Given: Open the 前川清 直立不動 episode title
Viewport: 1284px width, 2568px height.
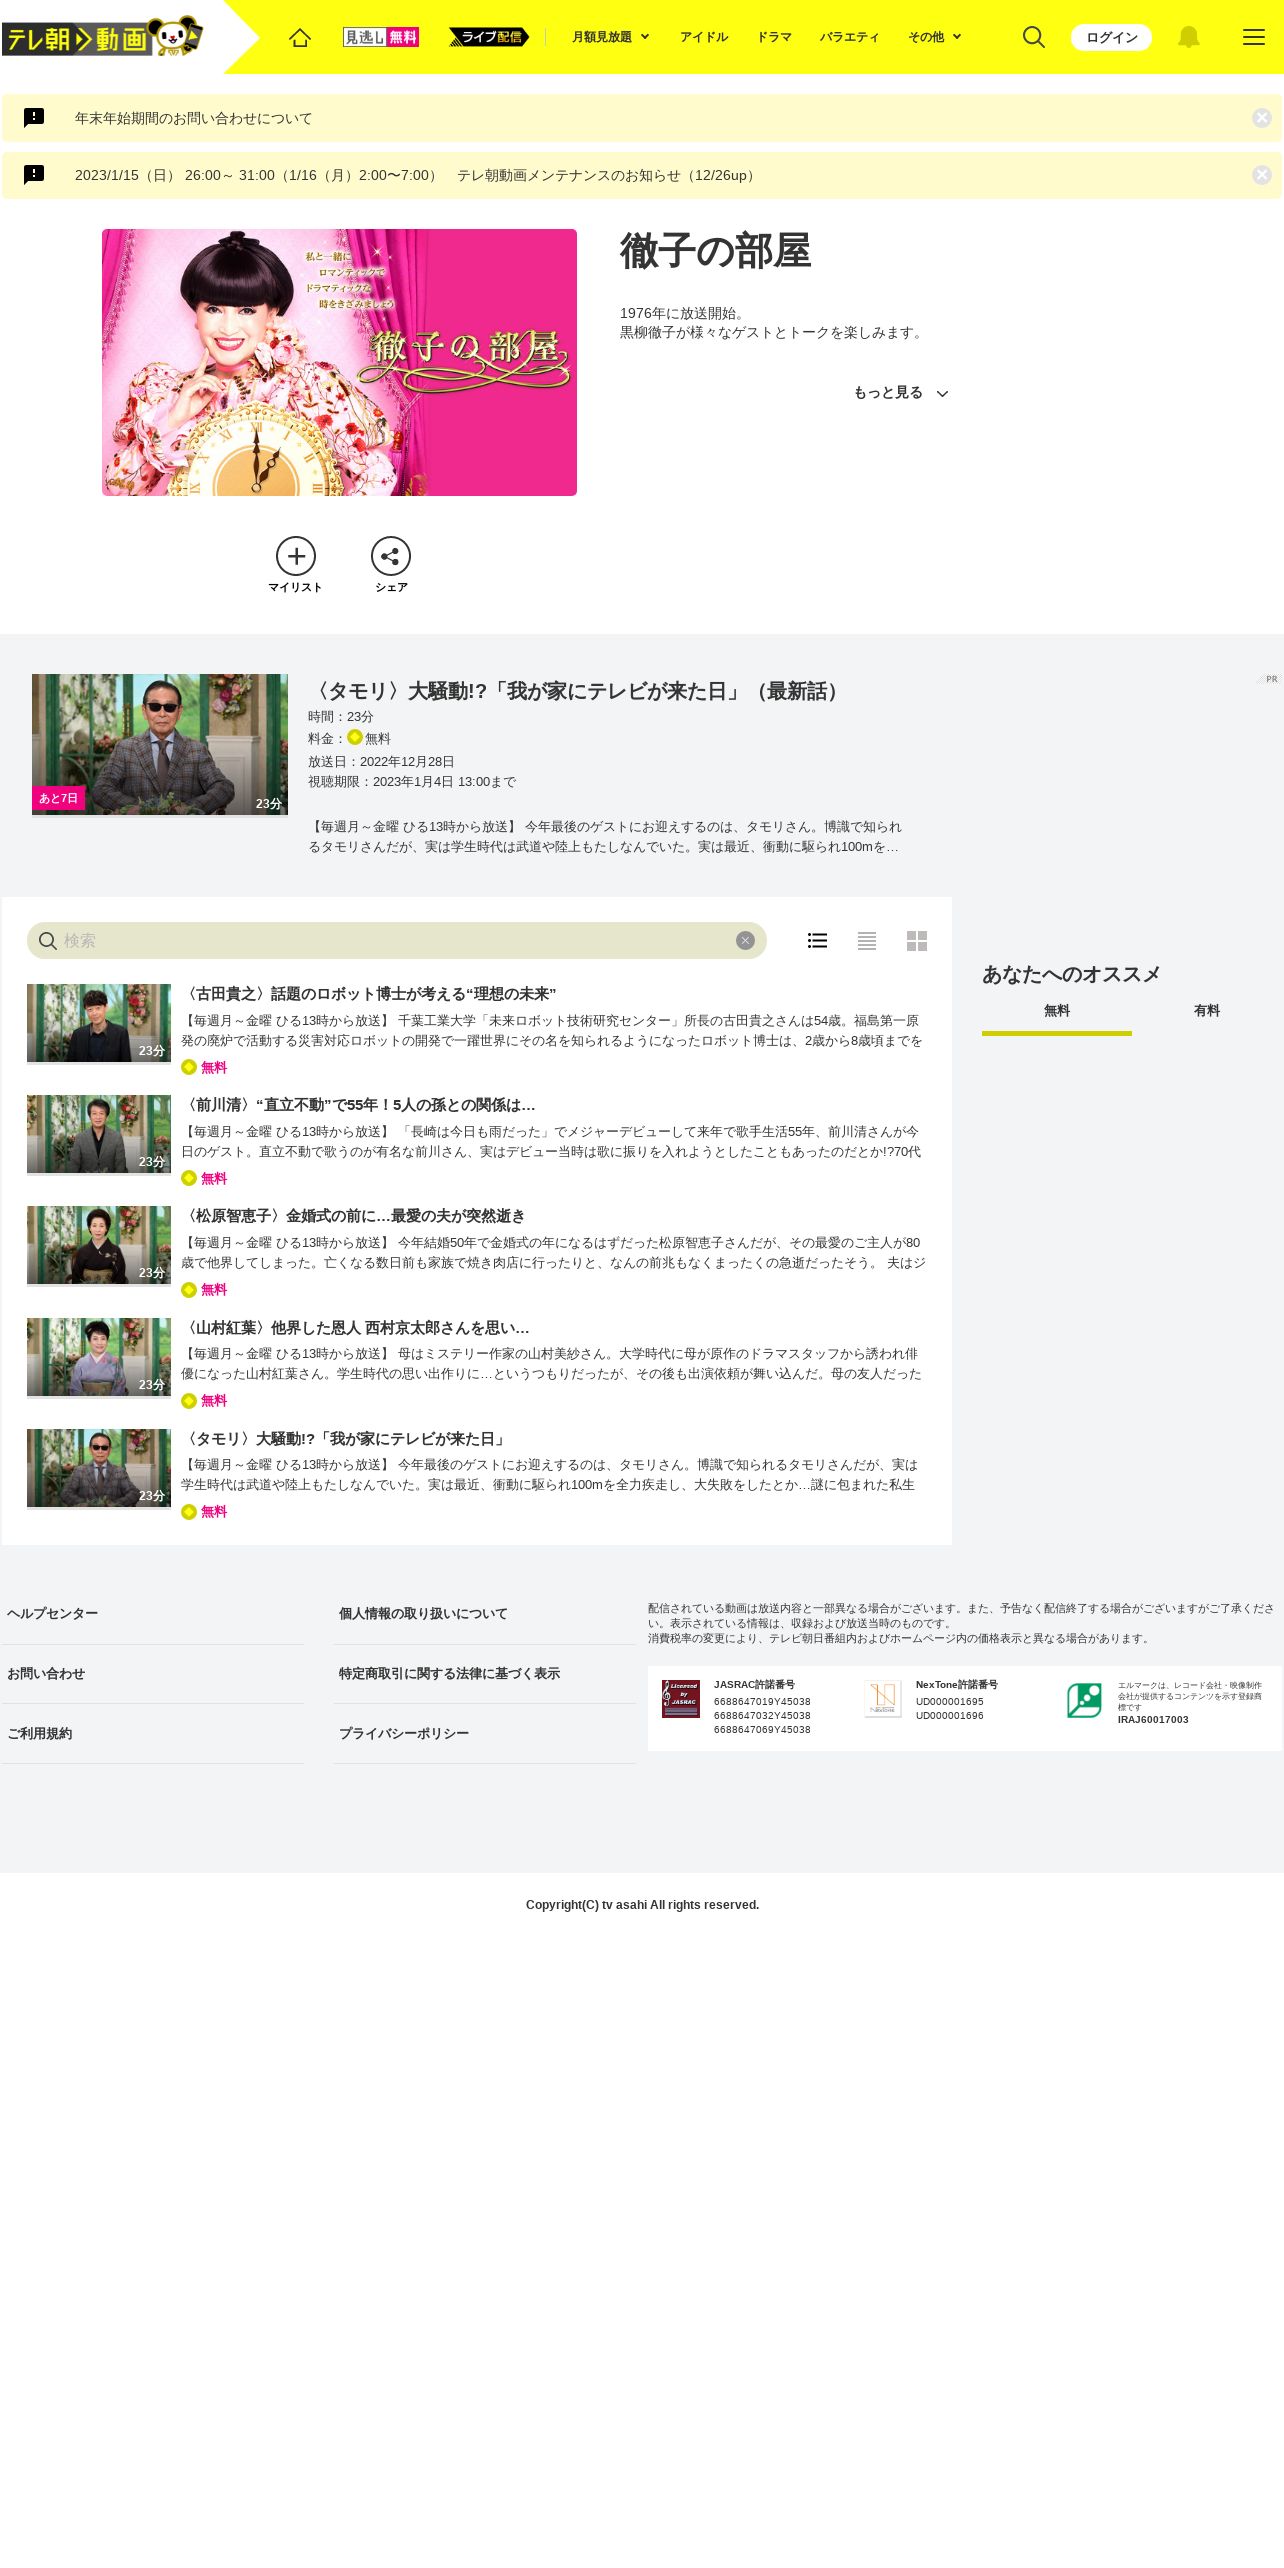Looking at the screenshot, I should click(358, 1105).
